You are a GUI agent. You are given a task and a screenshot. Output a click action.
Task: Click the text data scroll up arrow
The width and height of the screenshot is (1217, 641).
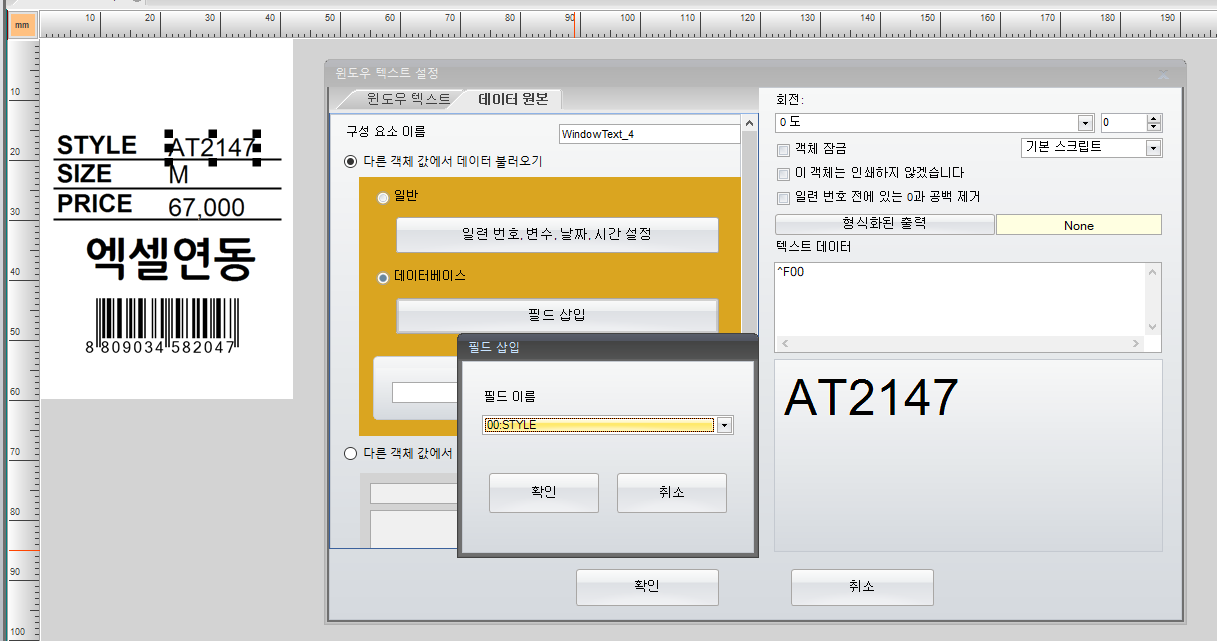(1153, 272)
